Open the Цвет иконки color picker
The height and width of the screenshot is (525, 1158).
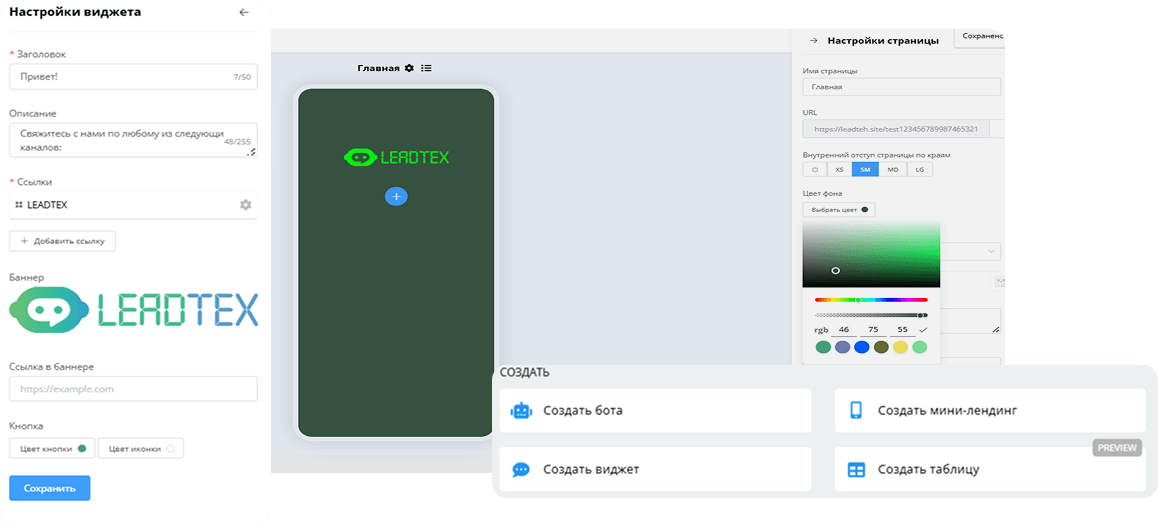141,449
